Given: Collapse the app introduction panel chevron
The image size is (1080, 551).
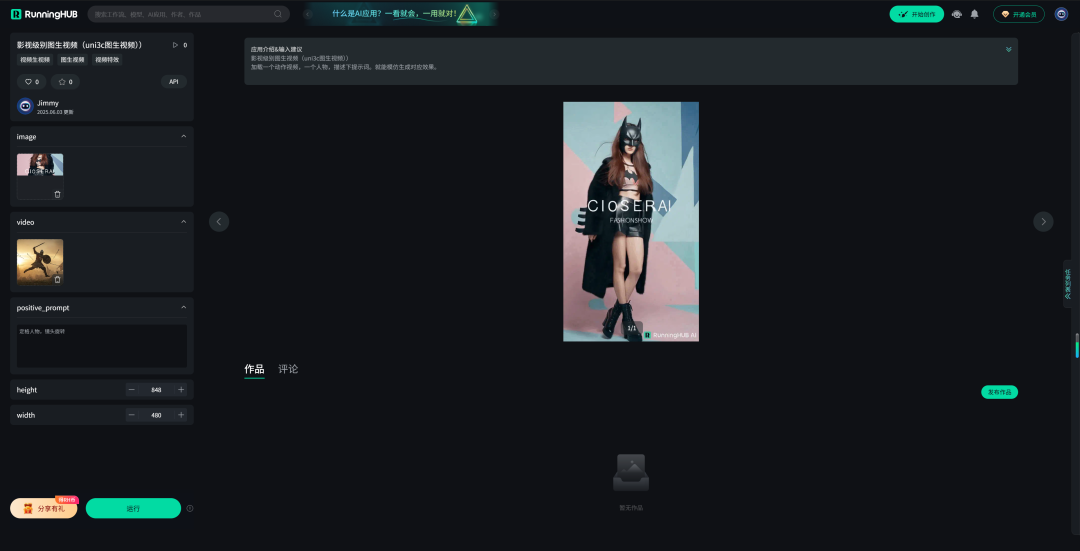Looking at the screenshot, I should coord(1008,50).
